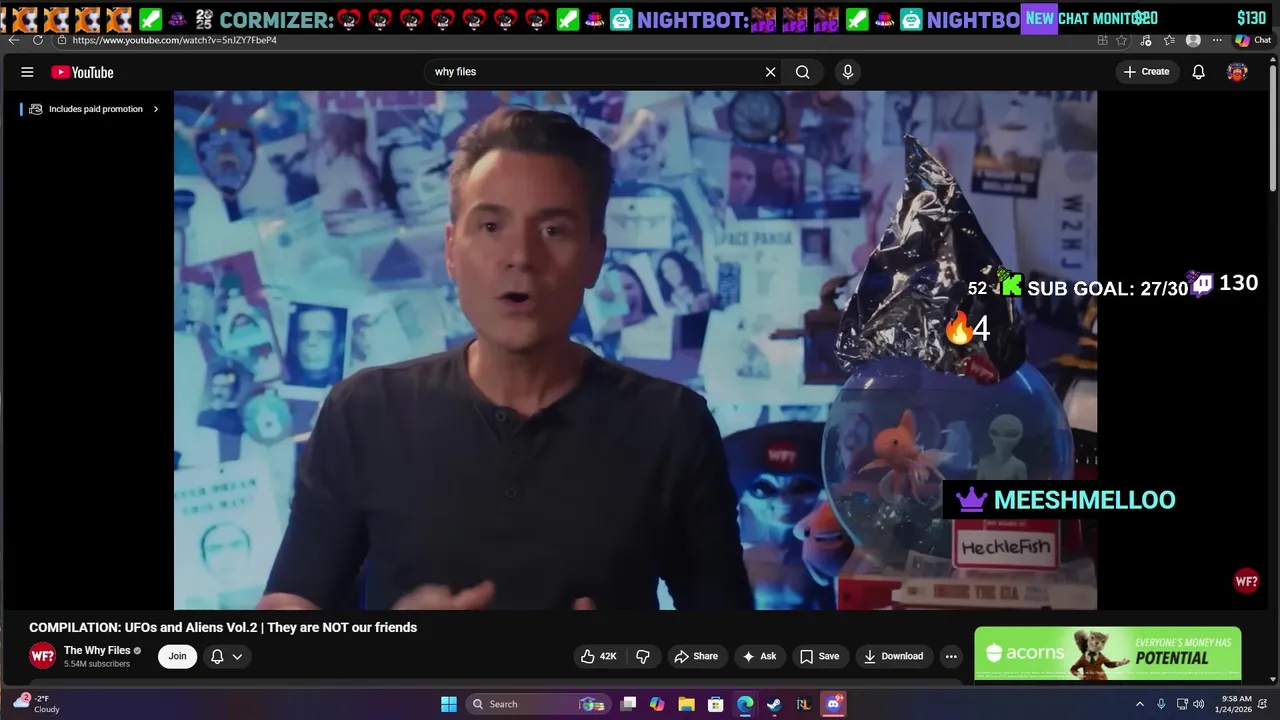Viewport: 1280px width, 720px height.
Task: Share the video
Action: (x=696, y=656)
